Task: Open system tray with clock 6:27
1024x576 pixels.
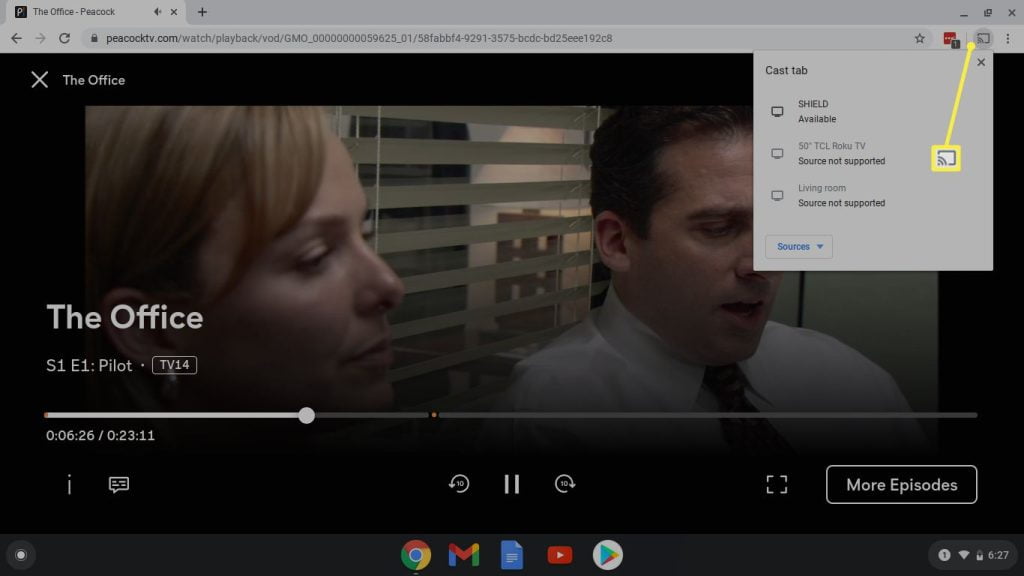Action: tap(973, 555)
